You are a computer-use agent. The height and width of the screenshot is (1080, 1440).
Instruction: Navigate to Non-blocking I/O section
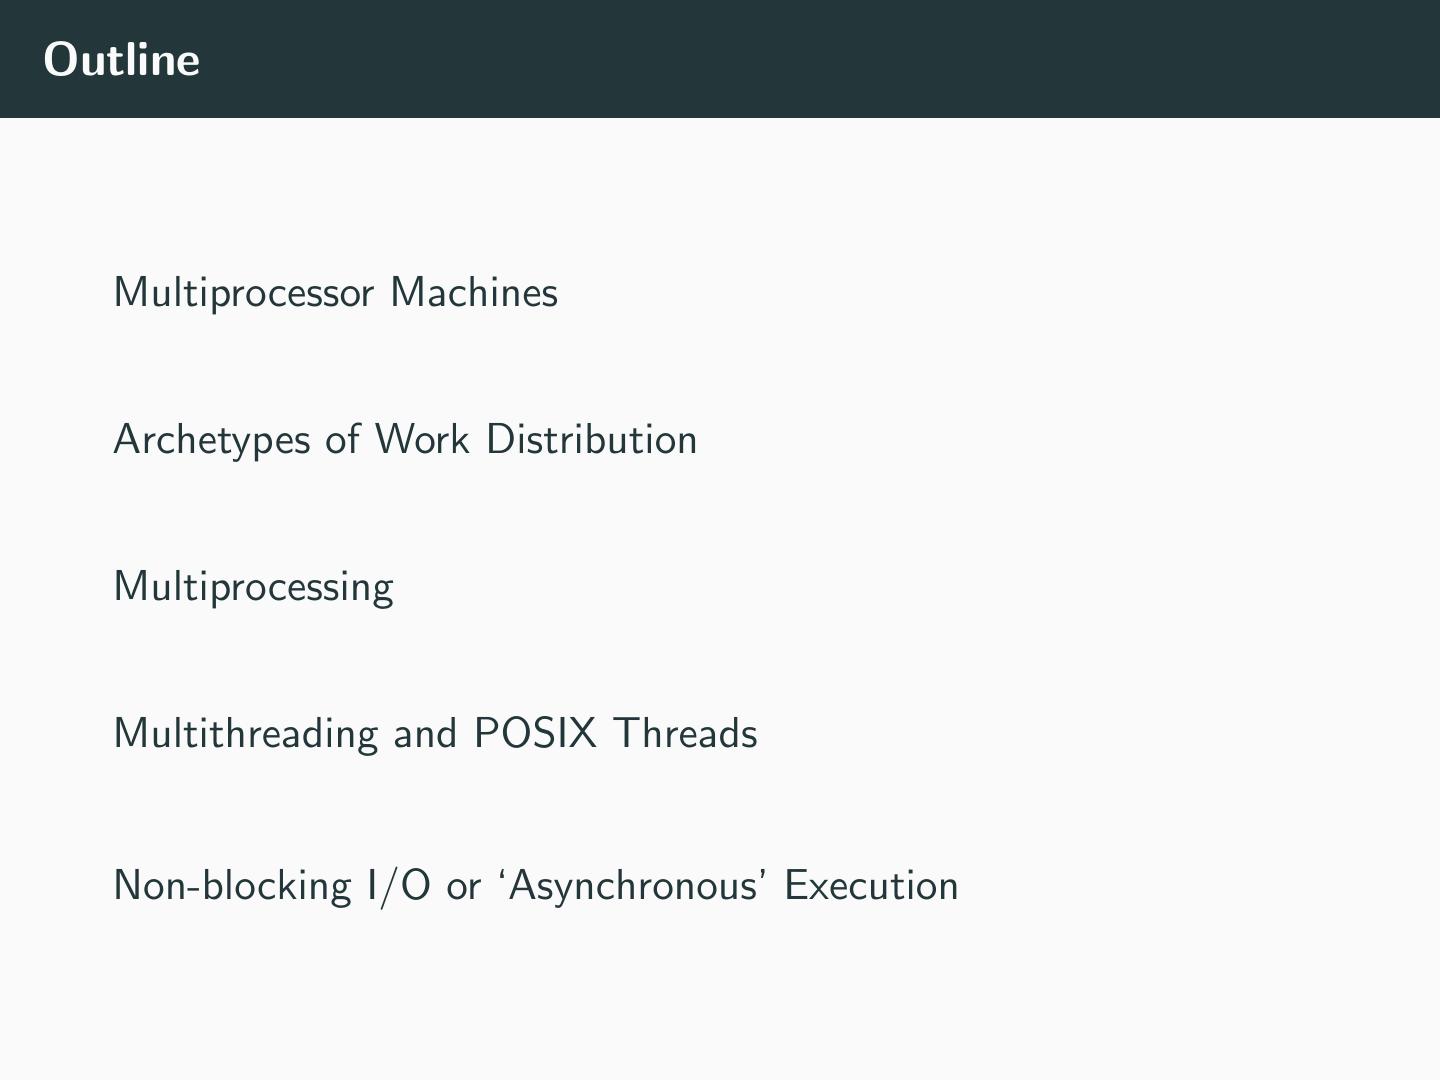point(535,886)
